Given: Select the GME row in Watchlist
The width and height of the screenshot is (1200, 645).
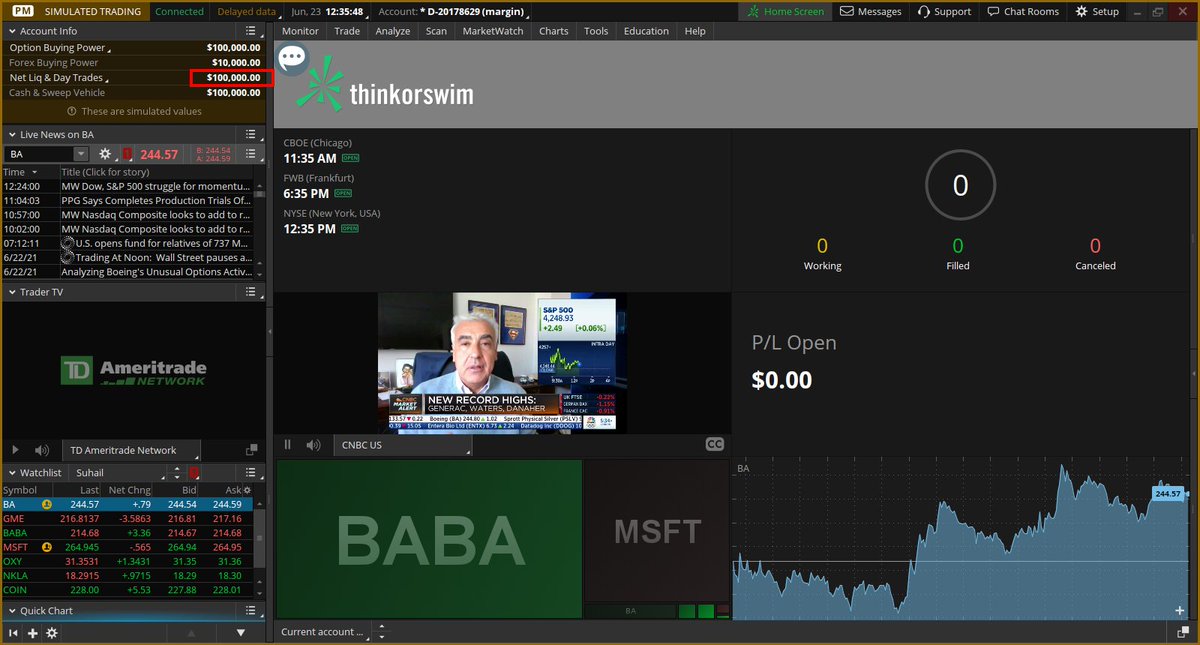Looking at the screenshot, I should point(126,519).
